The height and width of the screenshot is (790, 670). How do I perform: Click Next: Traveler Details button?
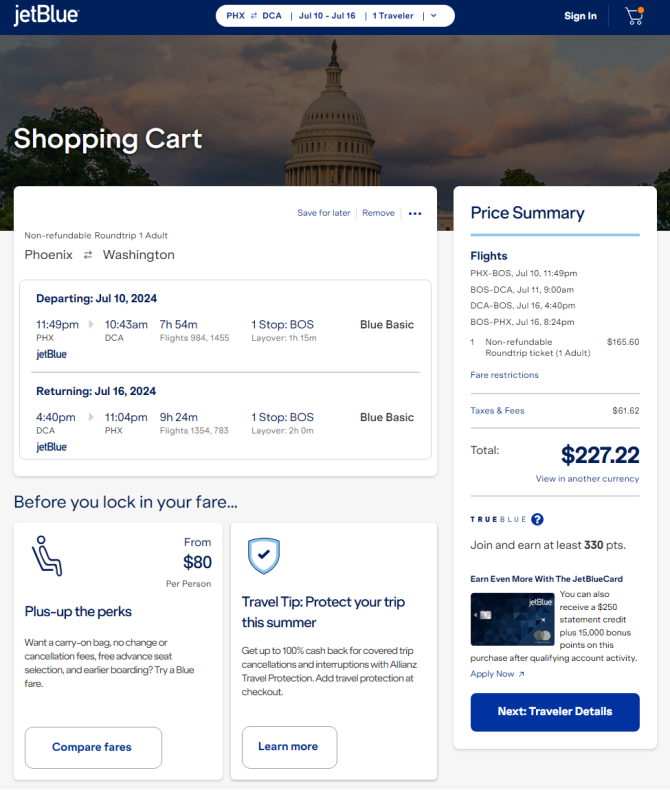pos(555,712)
